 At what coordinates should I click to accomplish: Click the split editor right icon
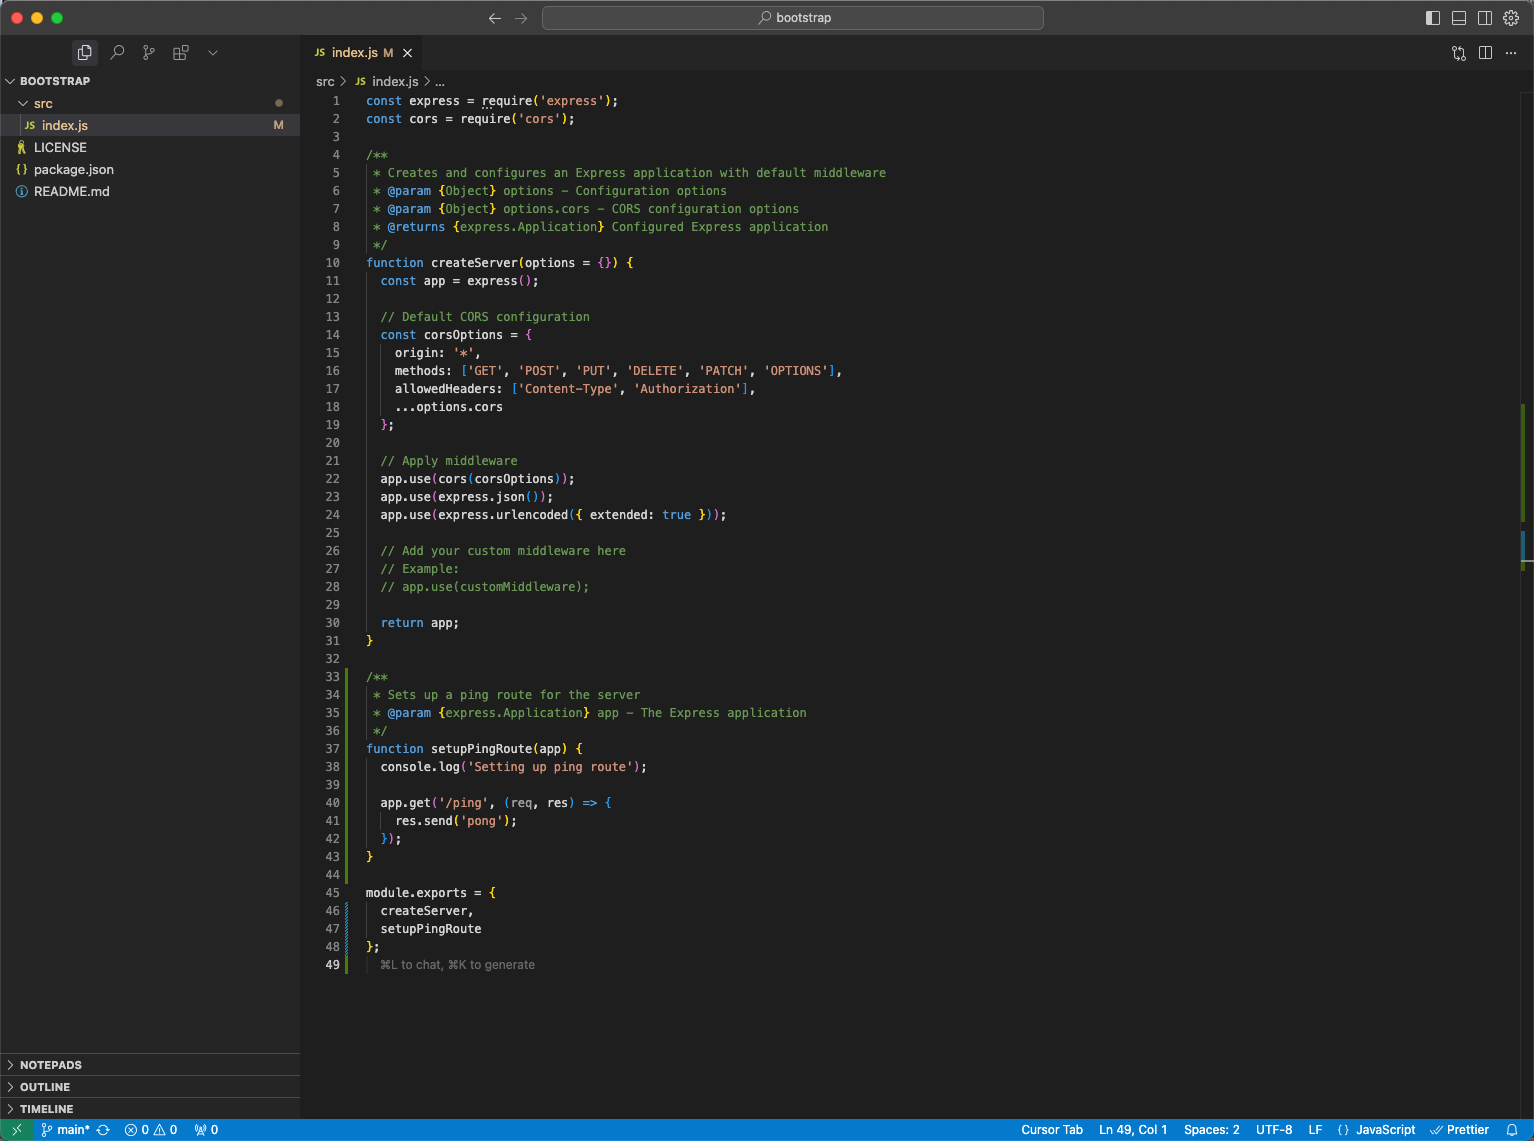tap(1485, 53)
